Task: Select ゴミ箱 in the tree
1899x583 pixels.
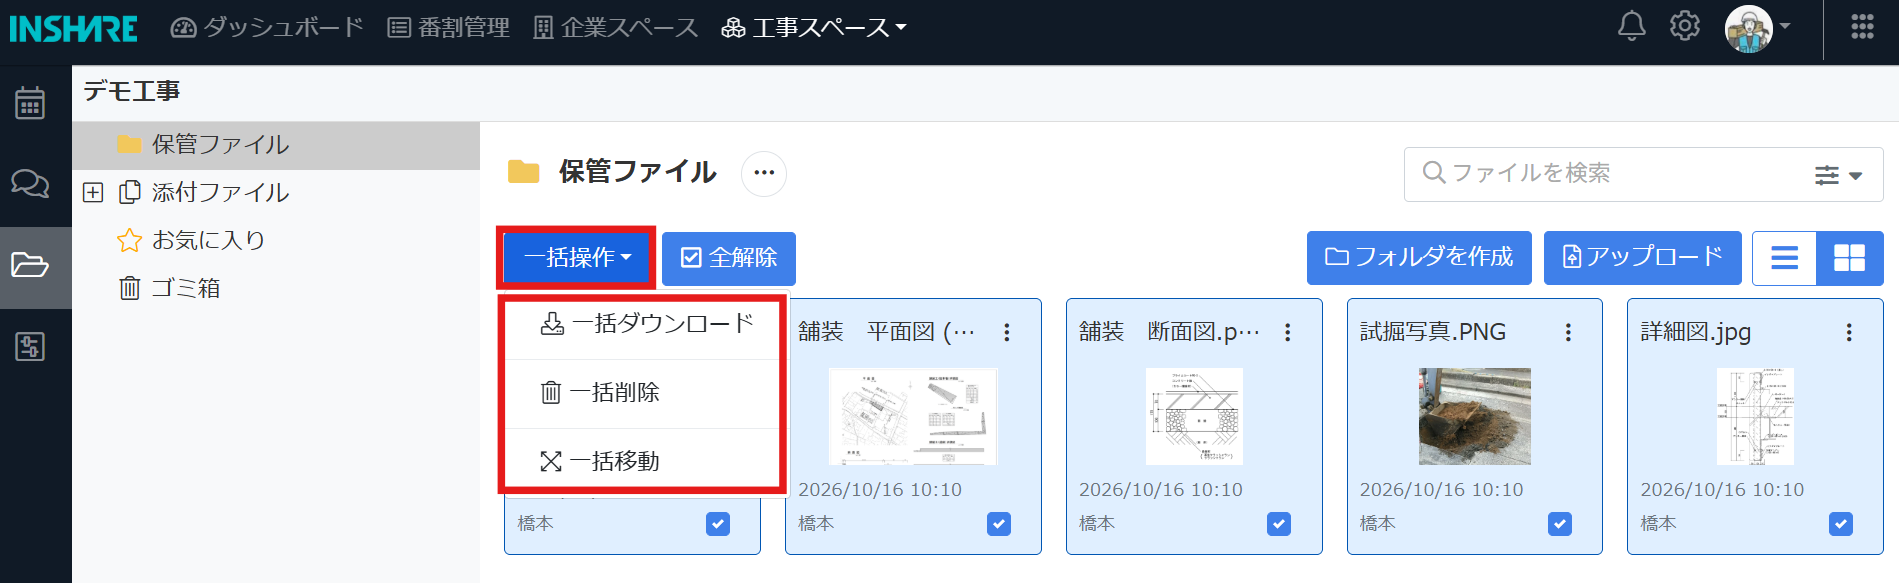Action: (x=185, y=288)
